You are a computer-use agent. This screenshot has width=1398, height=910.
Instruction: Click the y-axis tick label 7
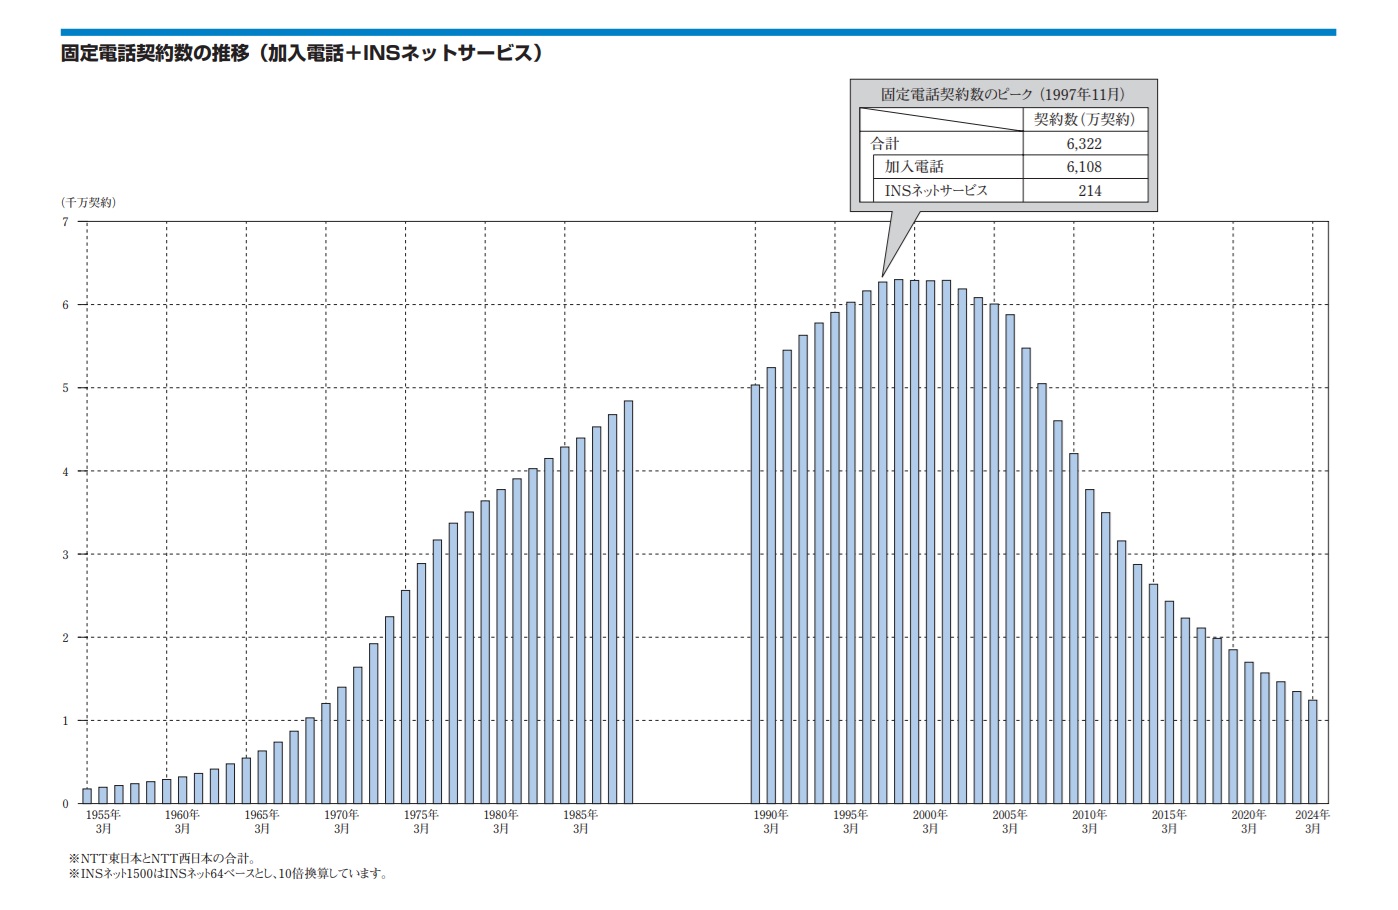66,222
